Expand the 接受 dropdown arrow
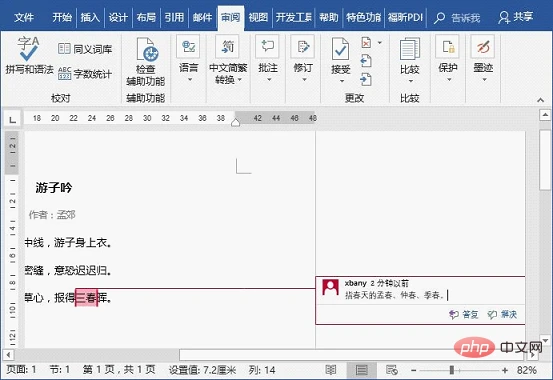This screenshot has height=380, width=553. (341, 82)
